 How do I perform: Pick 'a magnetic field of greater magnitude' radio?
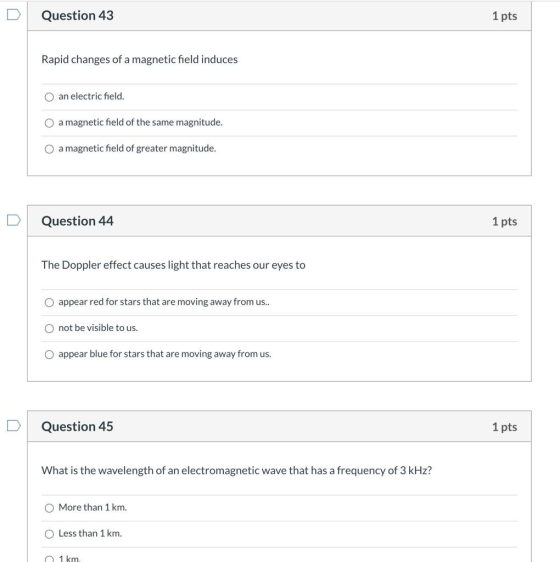tap(49, 149)
